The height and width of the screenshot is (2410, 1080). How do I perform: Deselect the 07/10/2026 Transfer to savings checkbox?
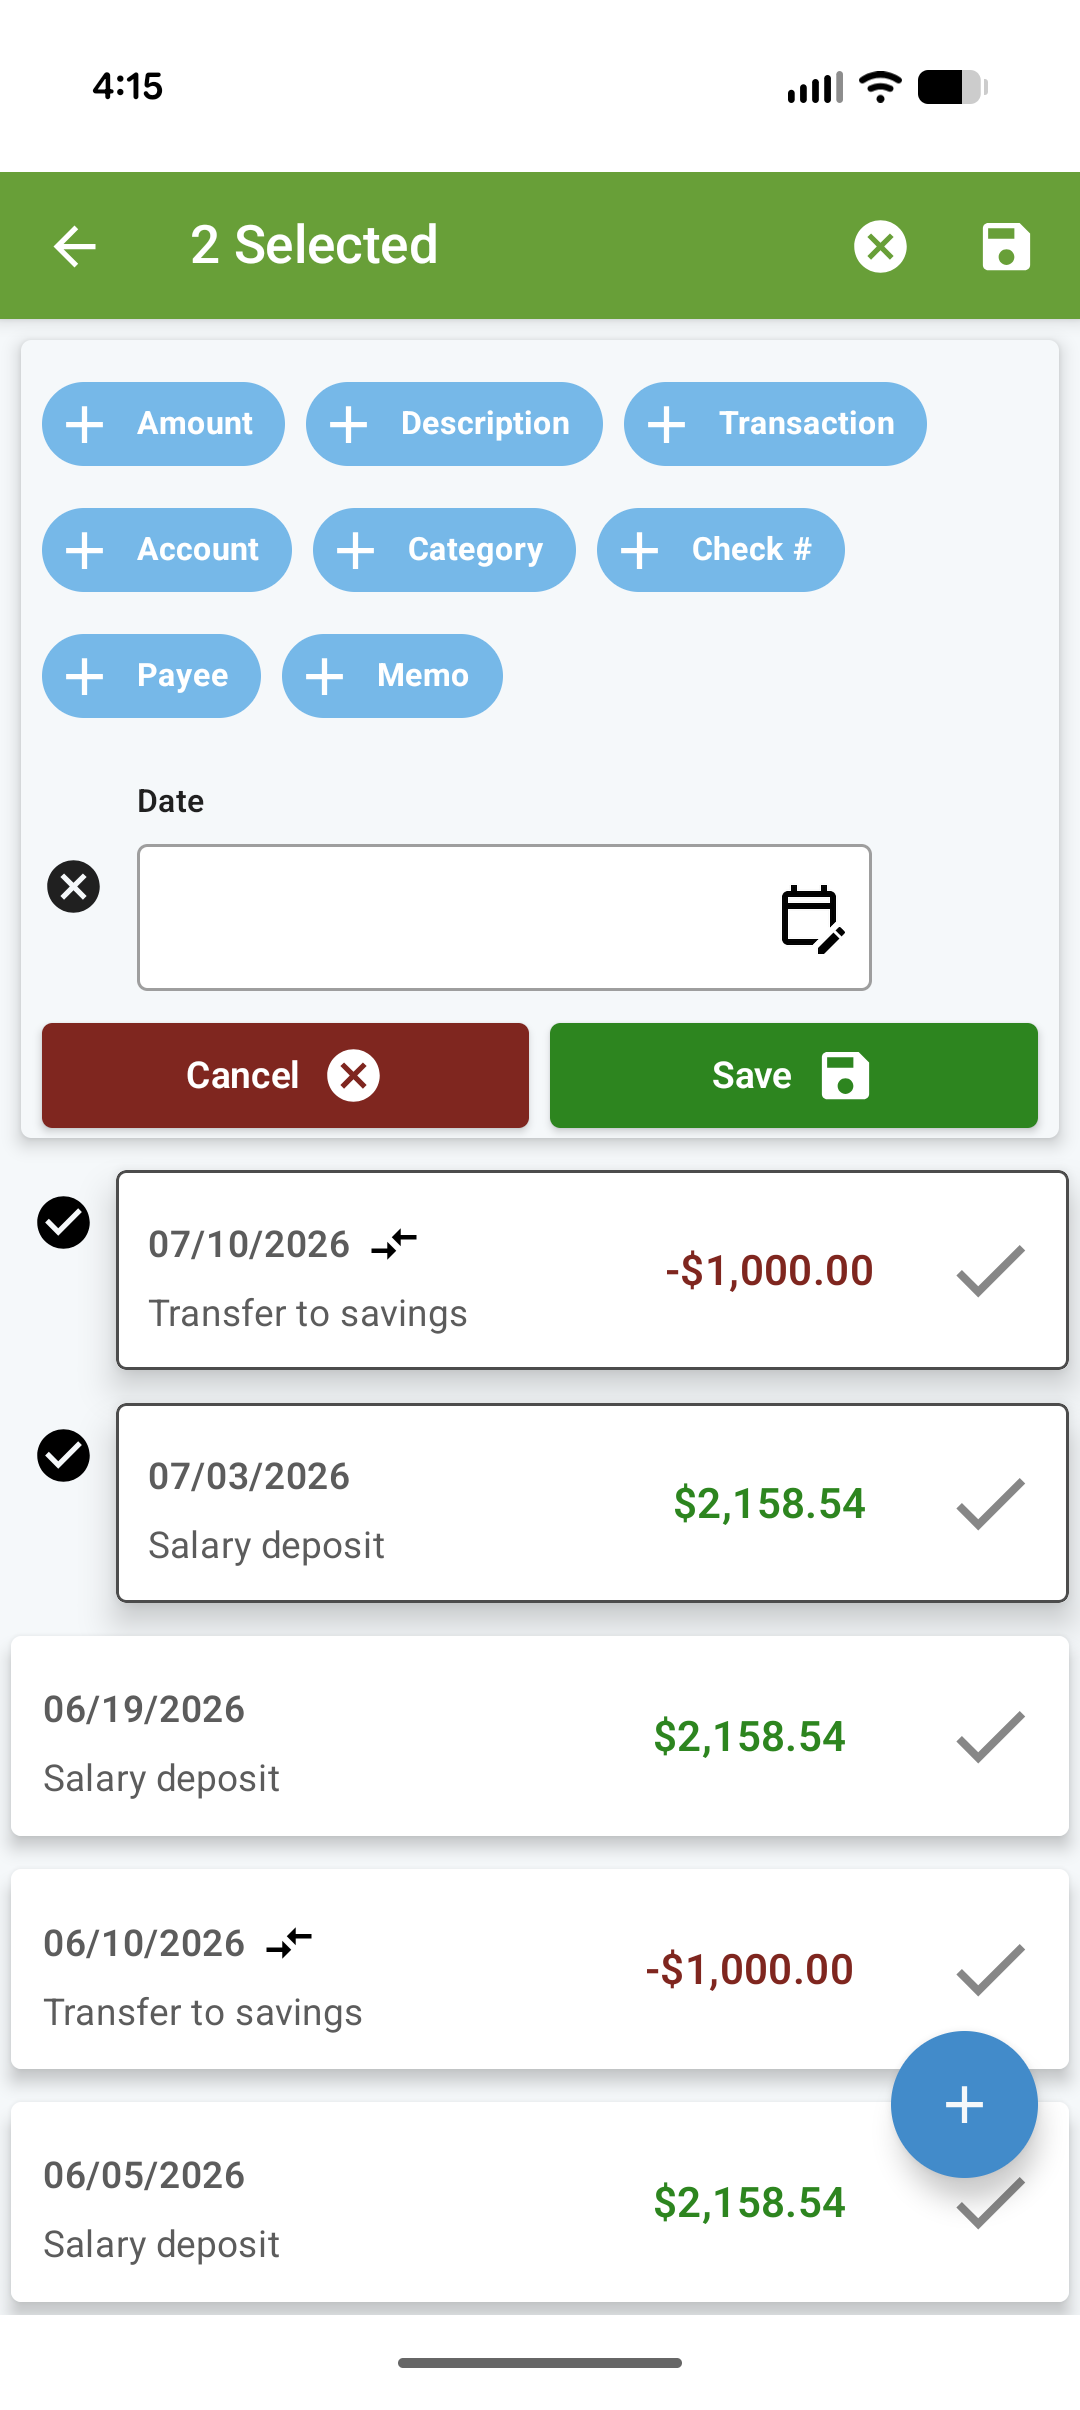[x=63, y=1222]
